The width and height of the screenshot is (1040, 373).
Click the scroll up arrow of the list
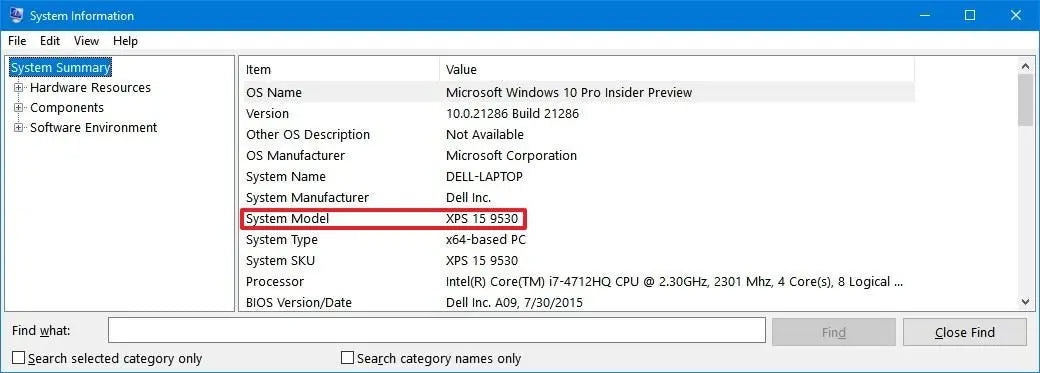(x=1025, y=66)
